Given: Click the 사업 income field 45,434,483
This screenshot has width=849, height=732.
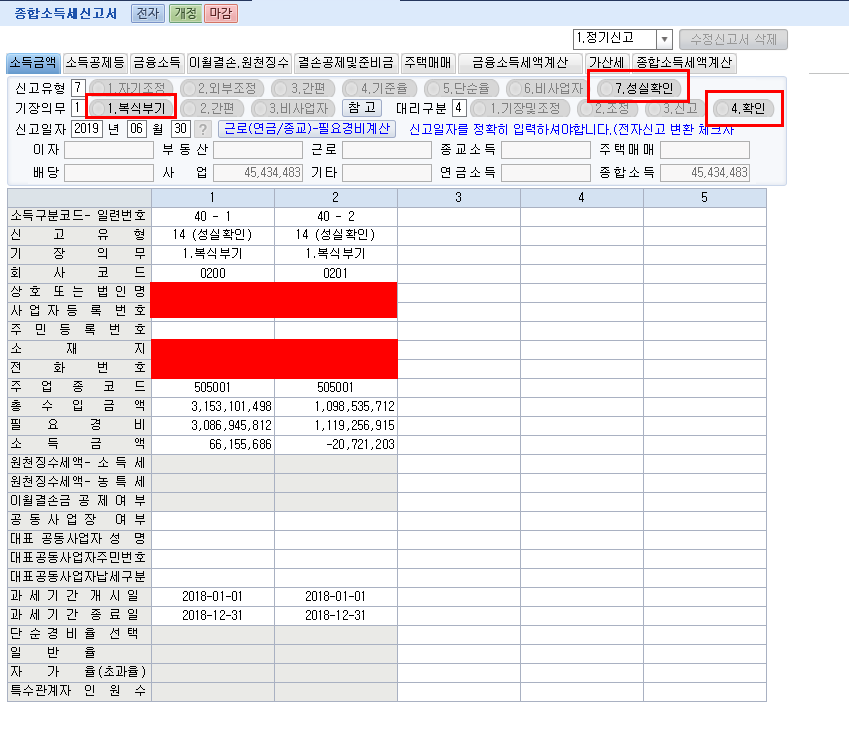Looking at the screenshot, I should click(258, 173).
